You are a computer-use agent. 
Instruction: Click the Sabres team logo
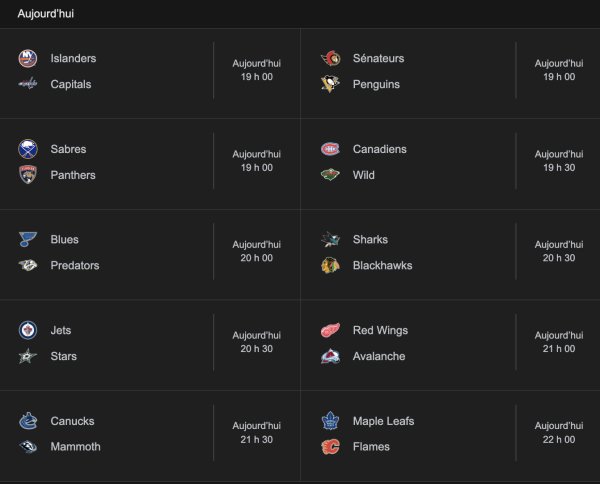click(x=28, y=150)
